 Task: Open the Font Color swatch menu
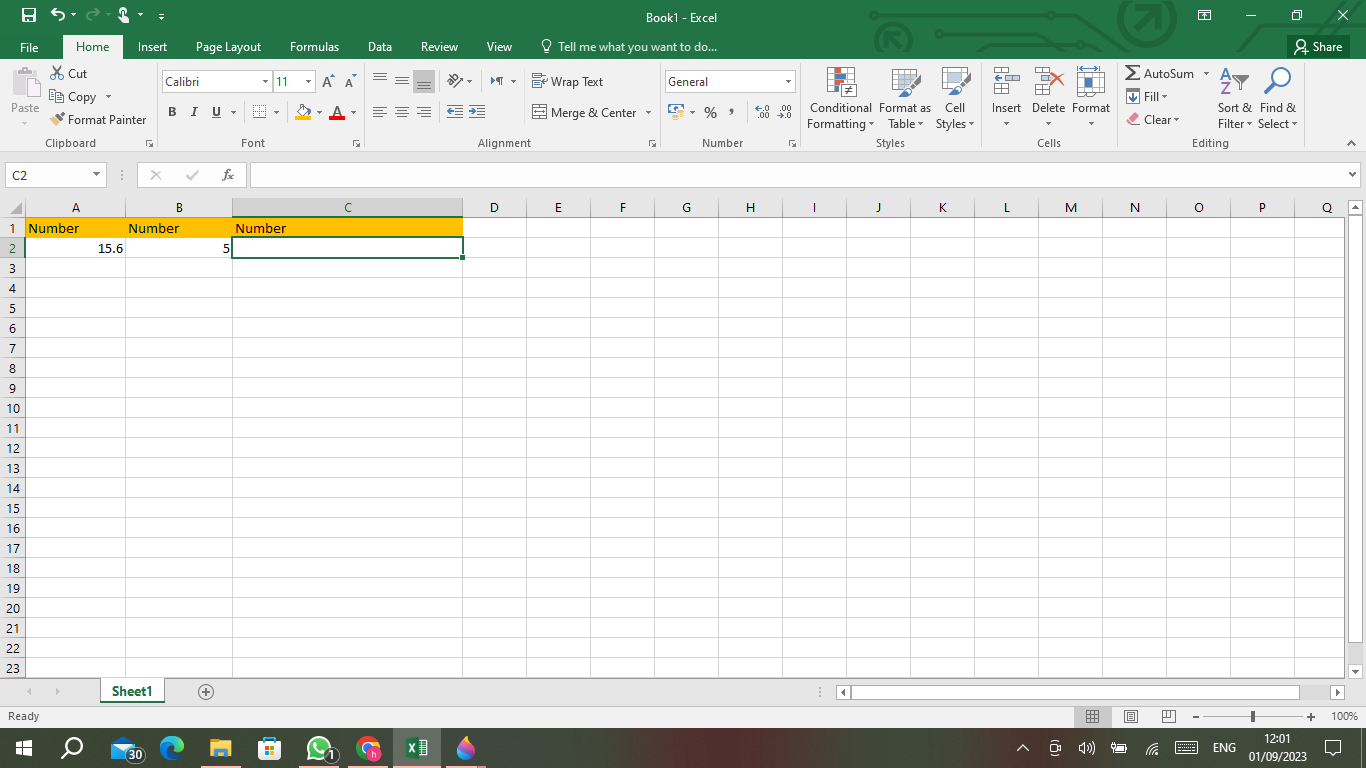(339, 112)
